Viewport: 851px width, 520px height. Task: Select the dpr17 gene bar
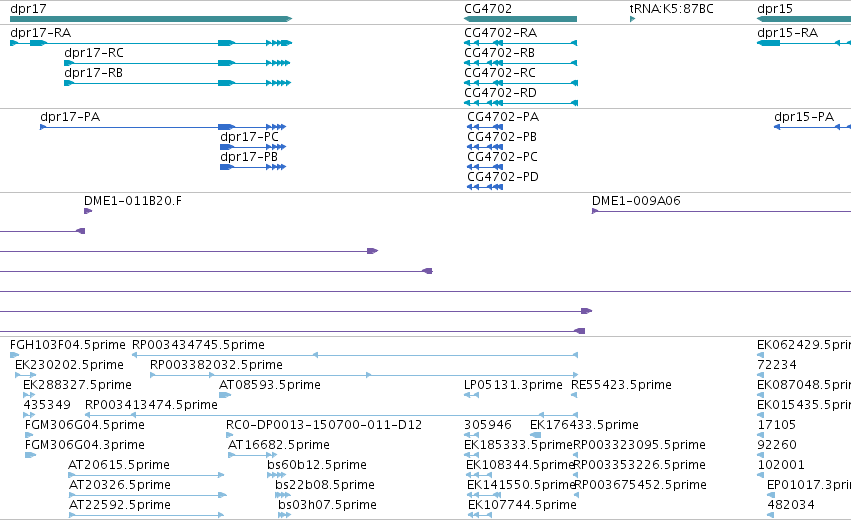151,19
